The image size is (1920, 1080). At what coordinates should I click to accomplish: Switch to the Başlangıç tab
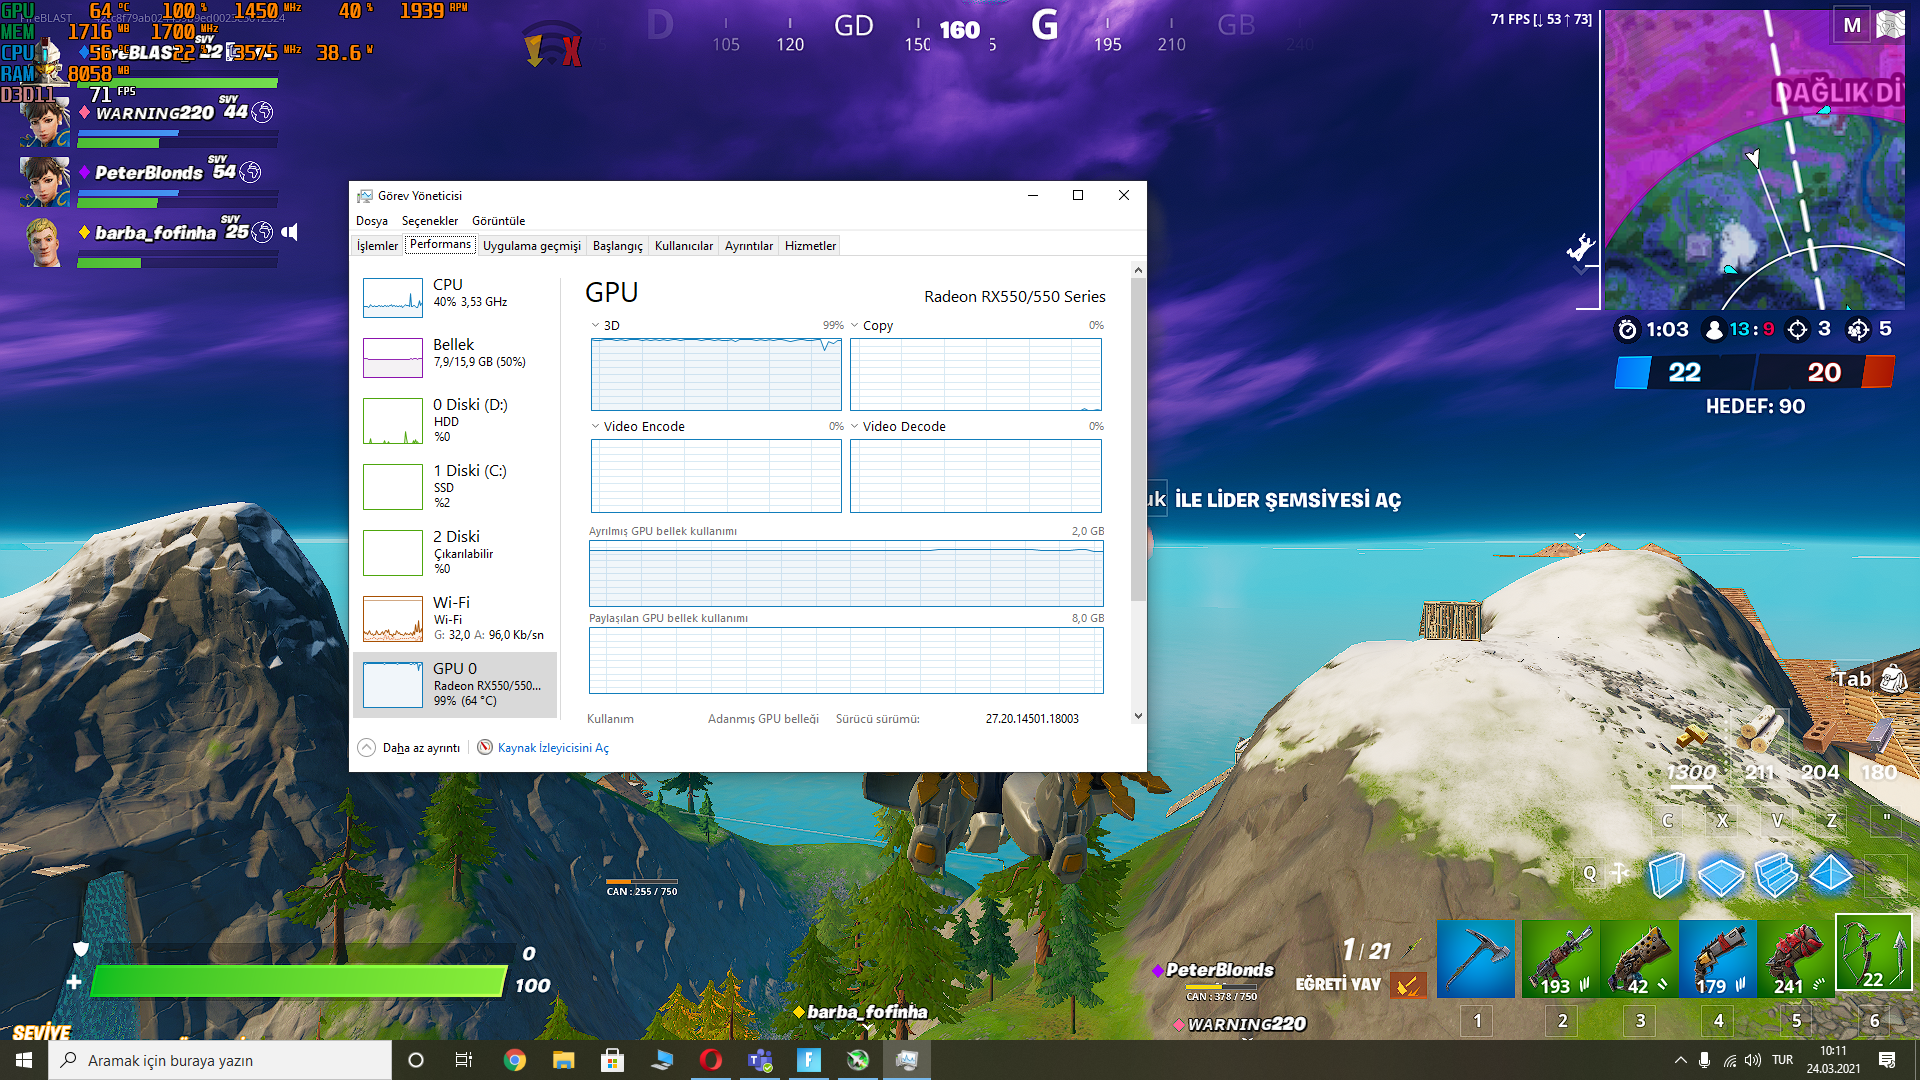point(617,246)
